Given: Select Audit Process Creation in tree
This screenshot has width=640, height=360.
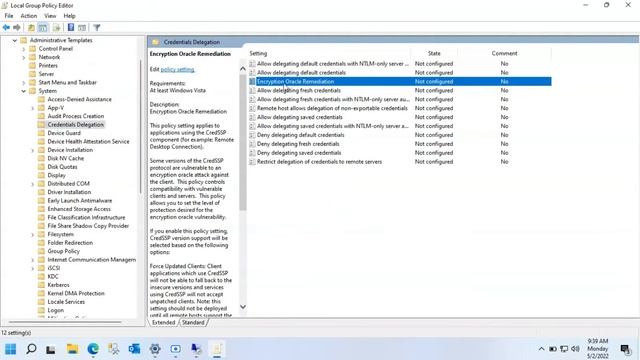Looking at the screenshot, I should coord(76,116).
